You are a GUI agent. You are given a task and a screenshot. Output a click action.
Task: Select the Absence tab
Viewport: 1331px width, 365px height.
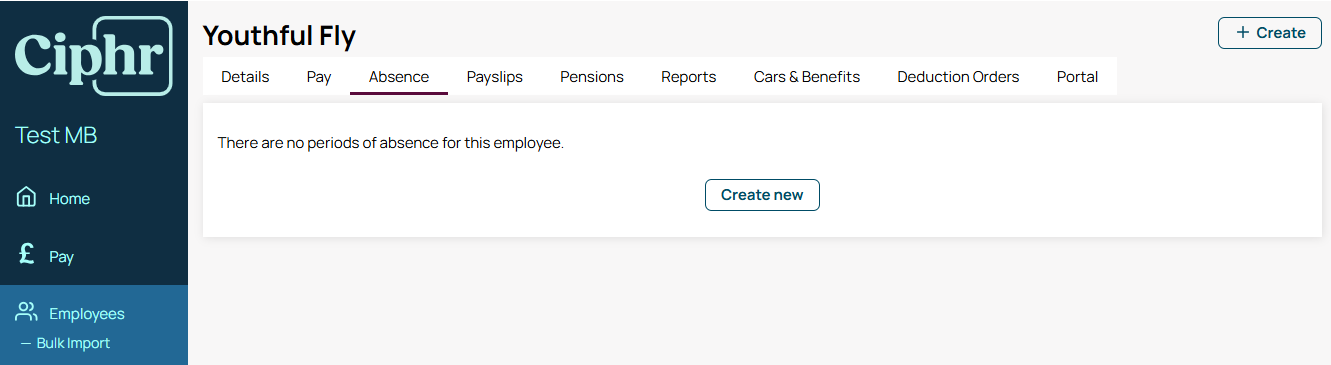tap(399, 77)
